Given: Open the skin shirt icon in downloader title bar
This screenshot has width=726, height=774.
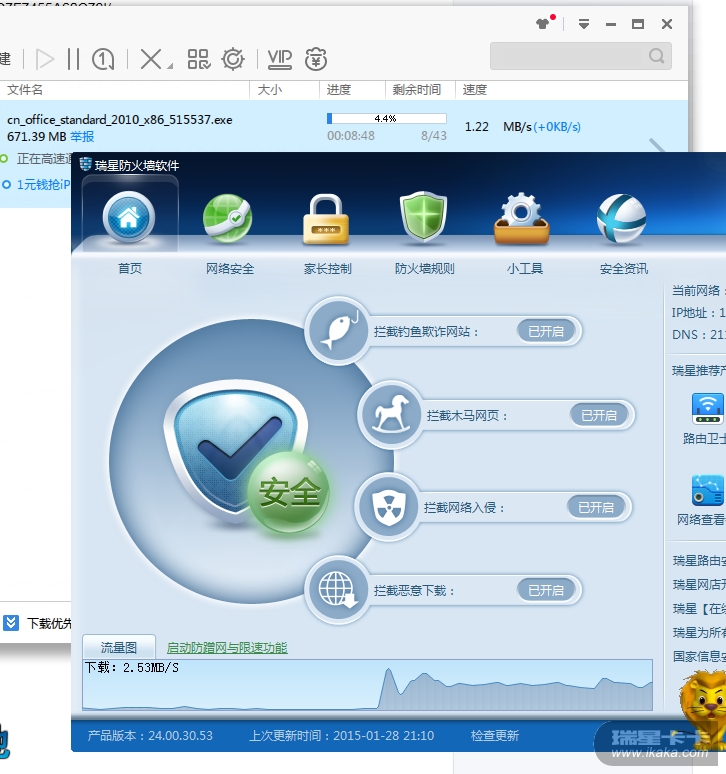Looking at the screenshot, I should 543,23.
